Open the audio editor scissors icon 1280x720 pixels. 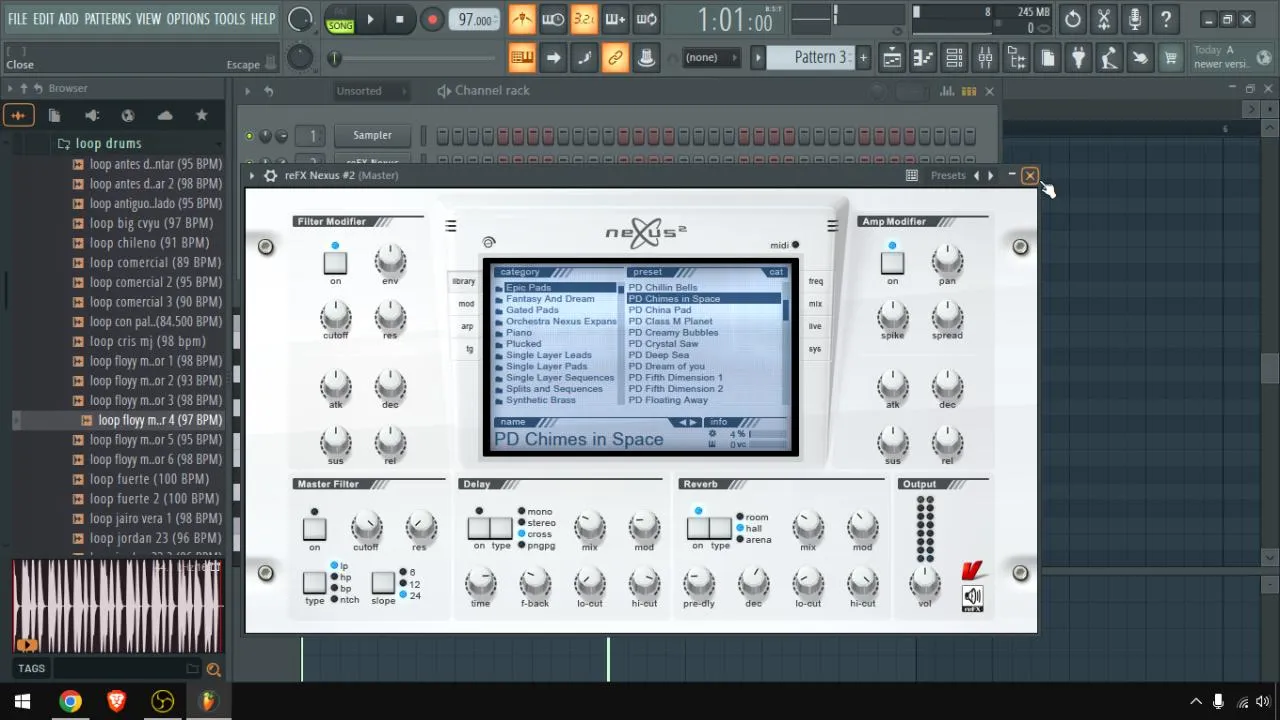tap(1103, 19)
